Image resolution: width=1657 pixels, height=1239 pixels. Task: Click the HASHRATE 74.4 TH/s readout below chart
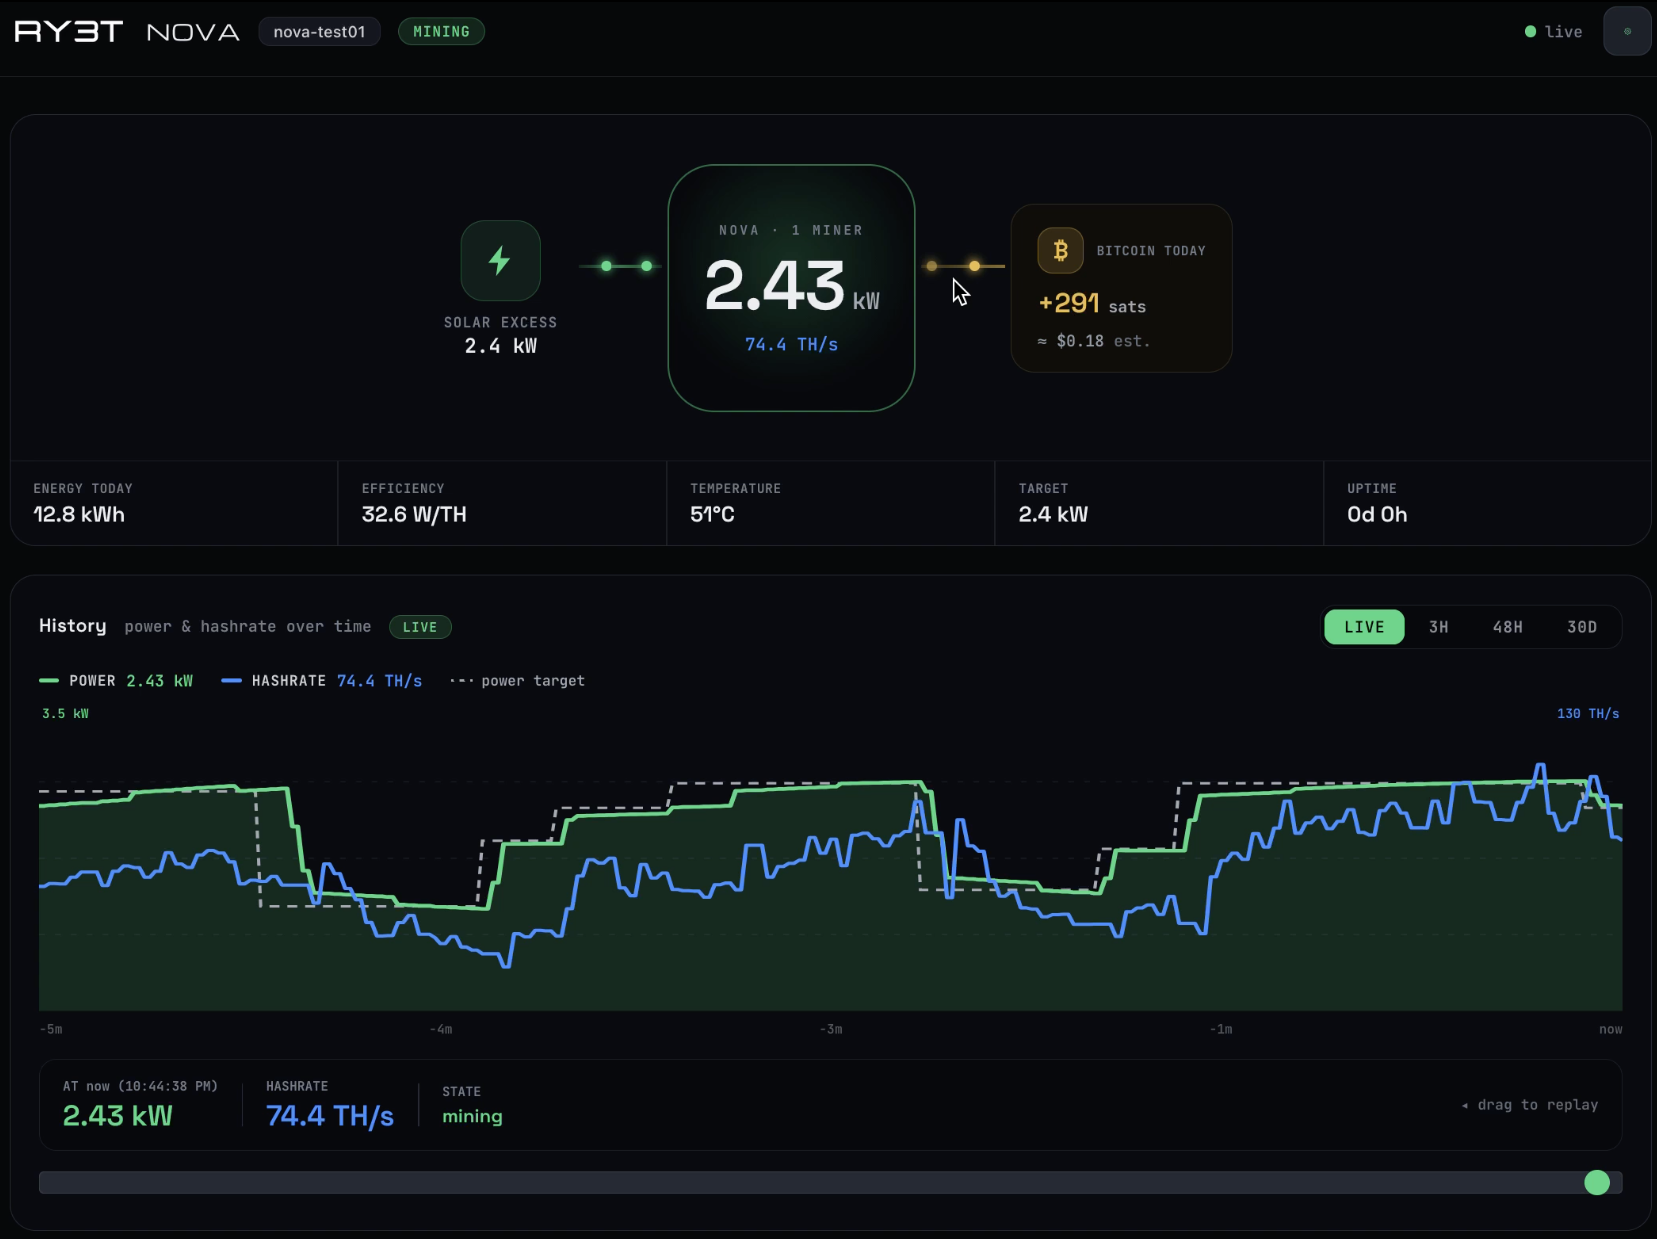point(330,1105)
